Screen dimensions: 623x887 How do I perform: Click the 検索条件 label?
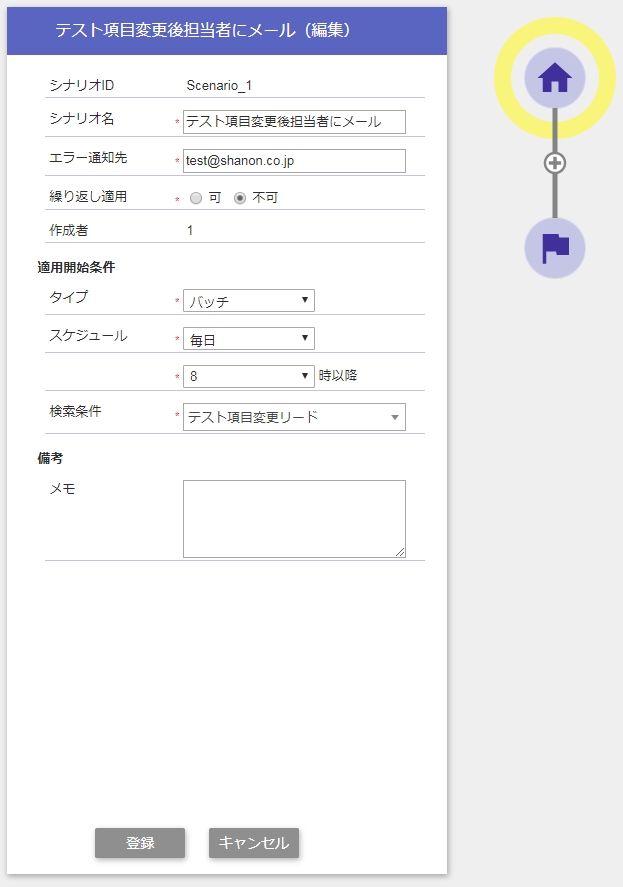tap(75, 411)
